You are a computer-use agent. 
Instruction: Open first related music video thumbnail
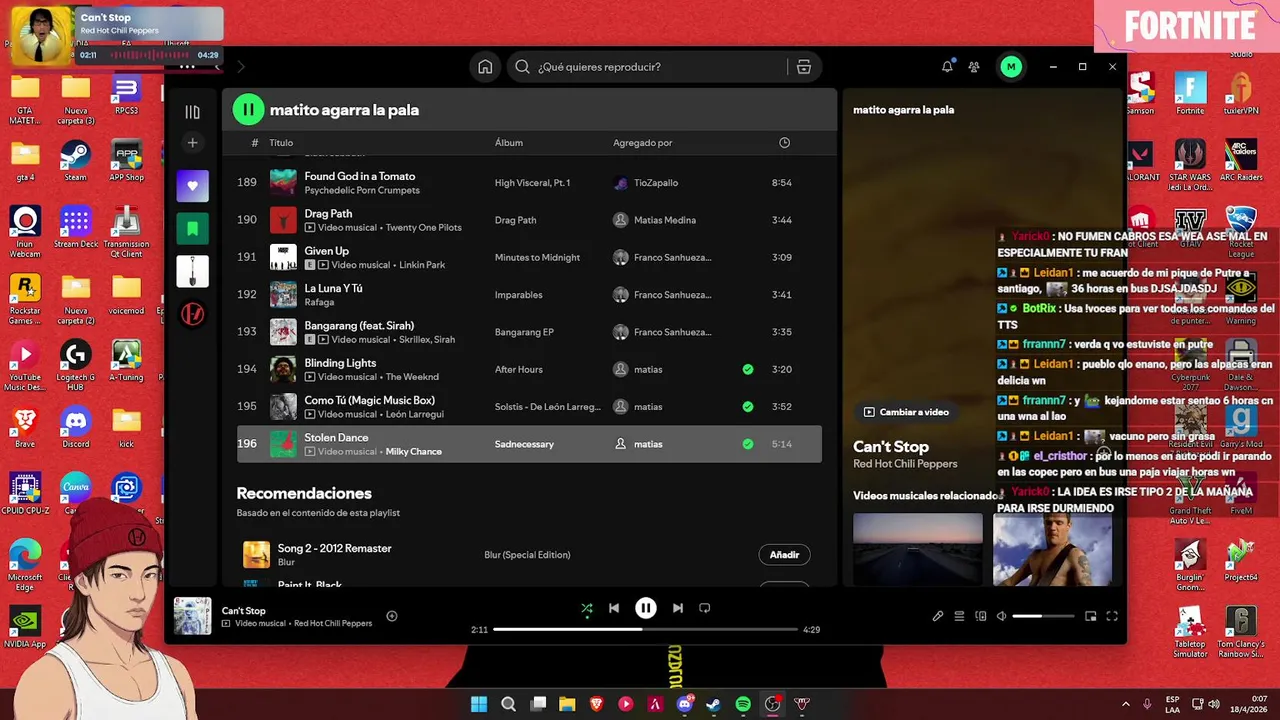(918, 549)
